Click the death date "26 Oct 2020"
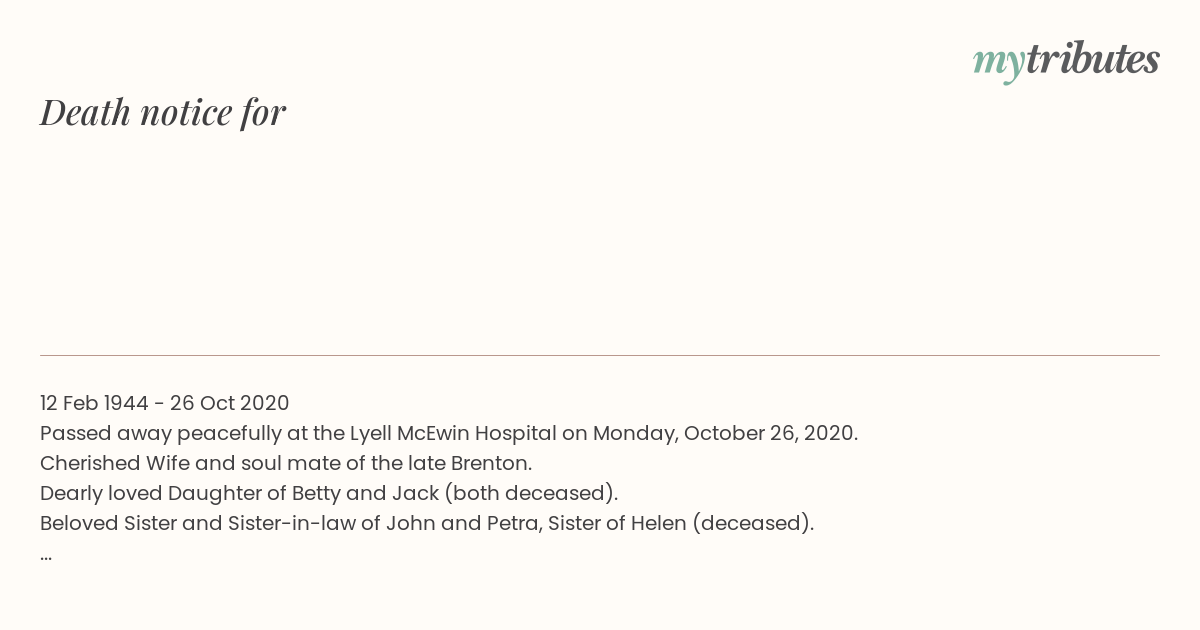This screenshot has width=1200, height=630. [x=229, y=403]
